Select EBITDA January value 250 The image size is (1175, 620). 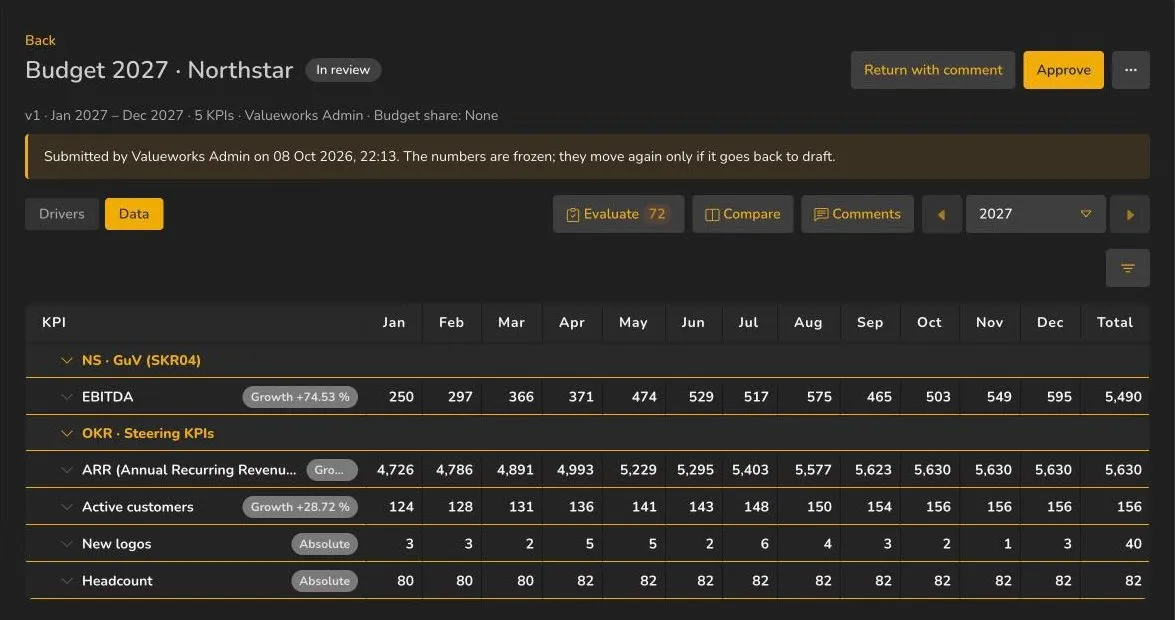click(401, 397)
